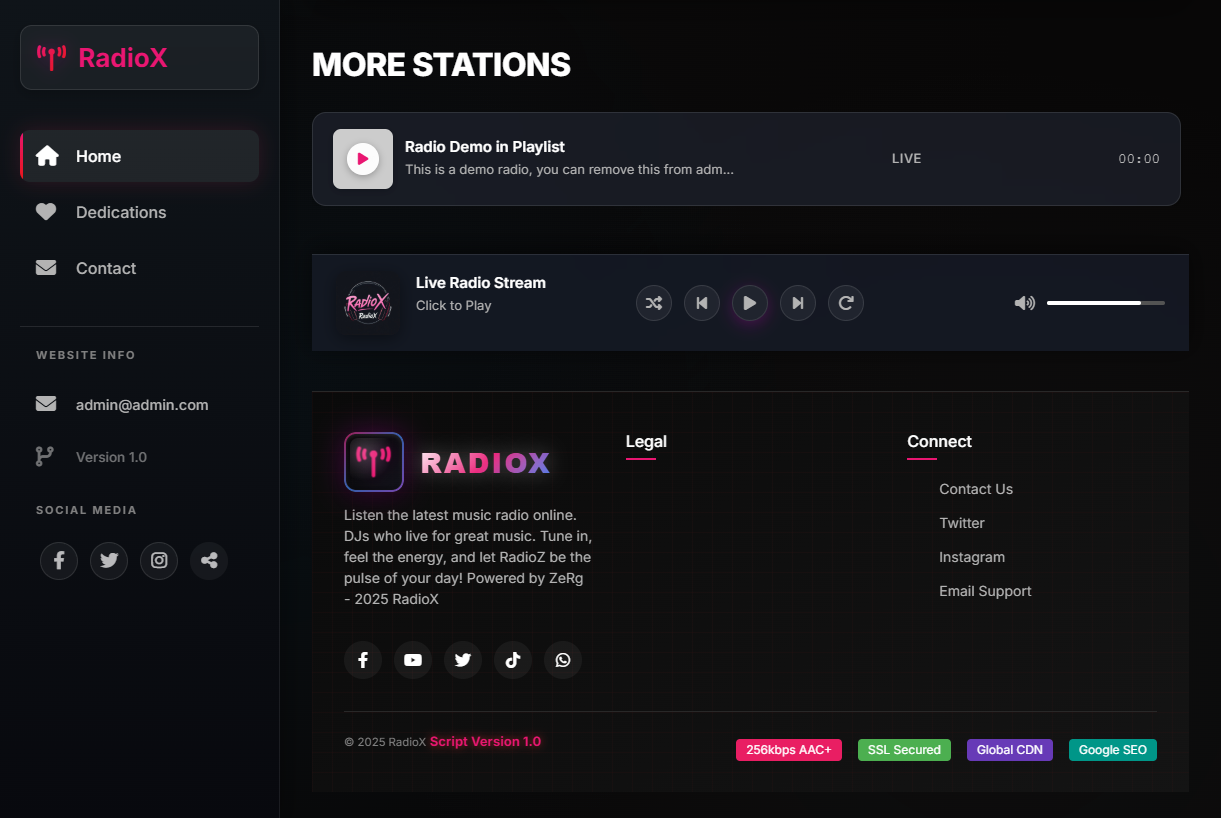Open the Contact menu item in the sidebar
Screen dimensions: 1221x818
point(105,268)
